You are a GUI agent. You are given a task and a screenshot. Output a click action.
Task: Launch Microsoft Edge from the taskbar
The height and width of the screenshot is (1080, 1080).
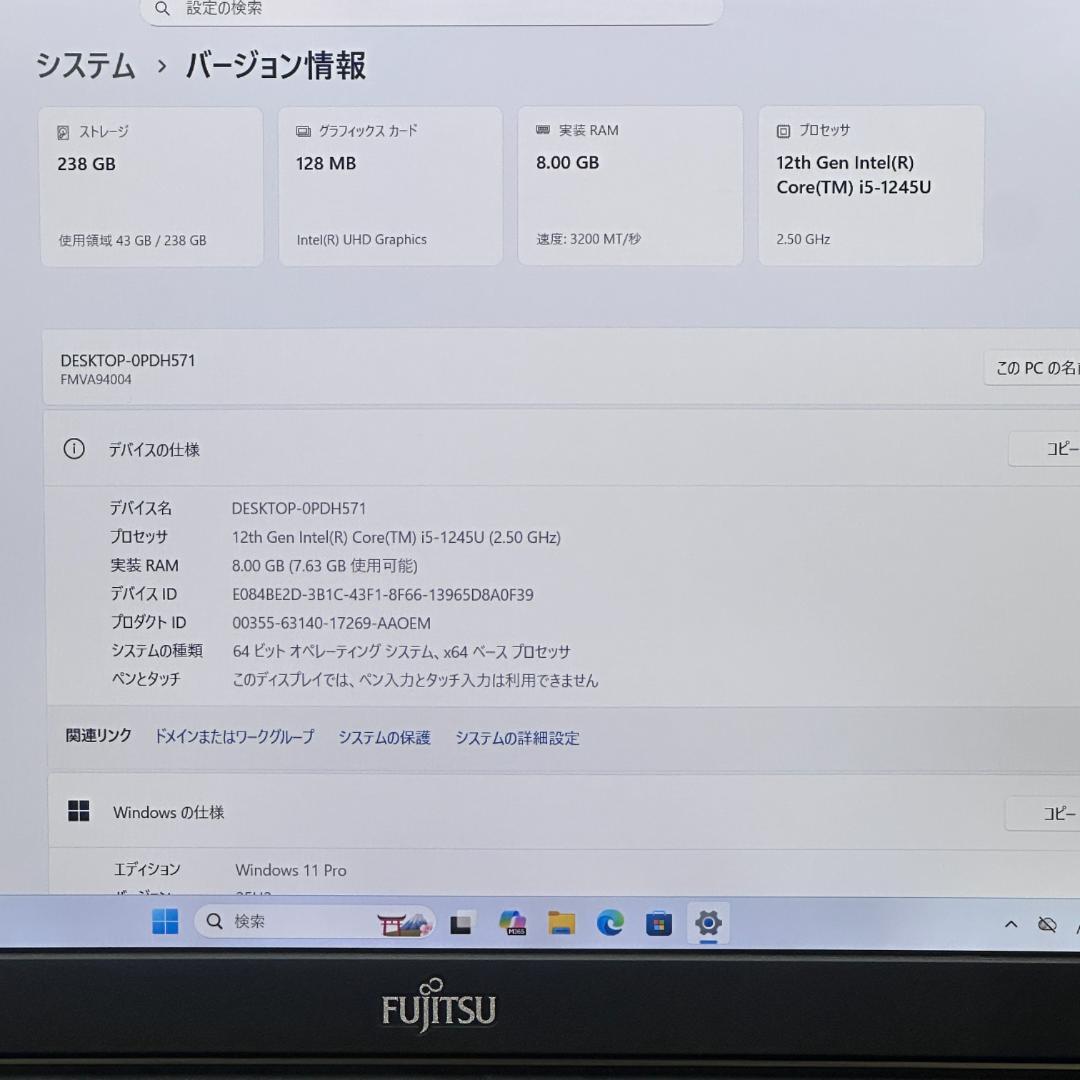click(610, 922)
